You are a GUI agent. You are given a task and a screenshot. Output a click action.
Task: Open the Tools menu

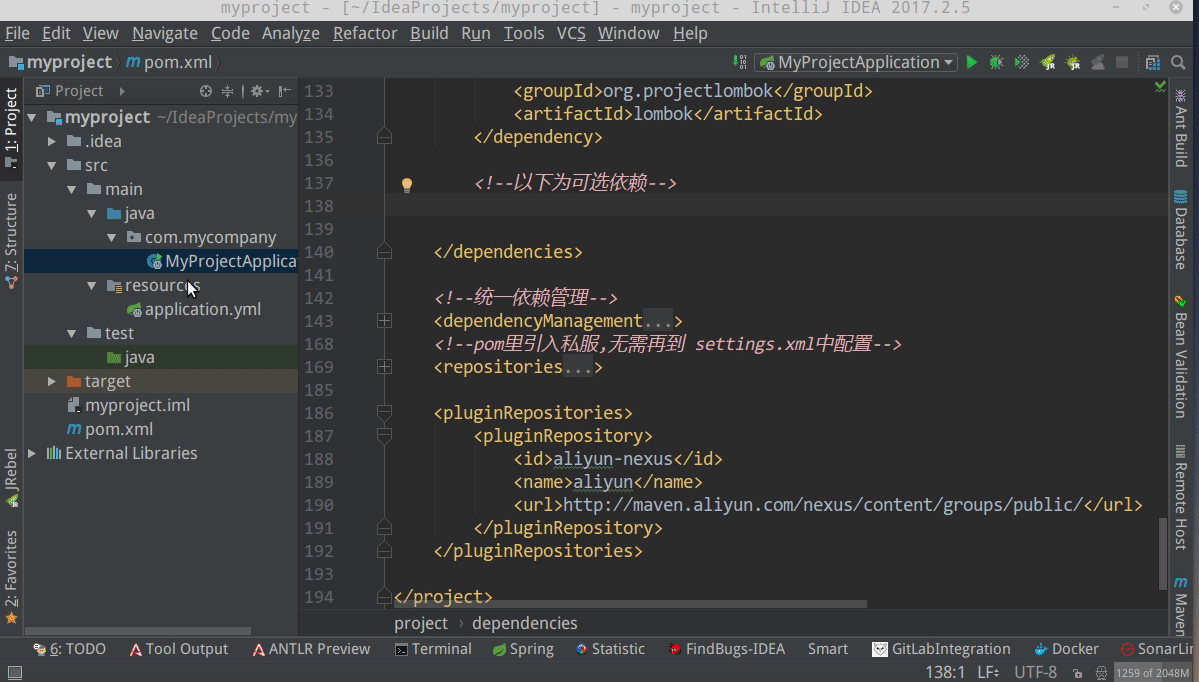coord(524,34)
